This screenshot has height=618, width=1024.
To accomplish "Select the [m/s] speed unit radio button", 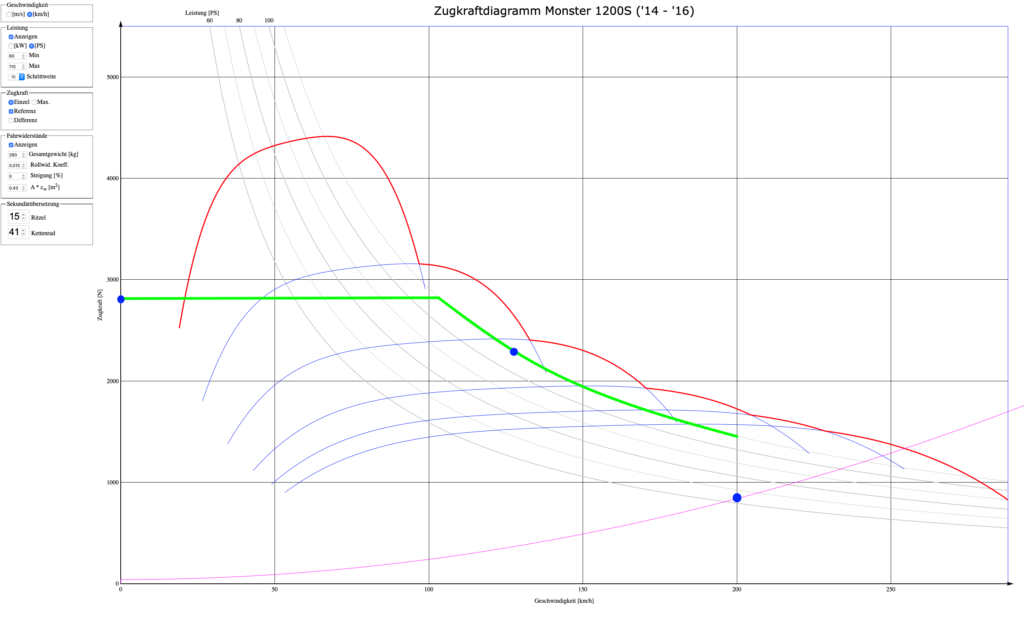I will [x=10, y=15].
